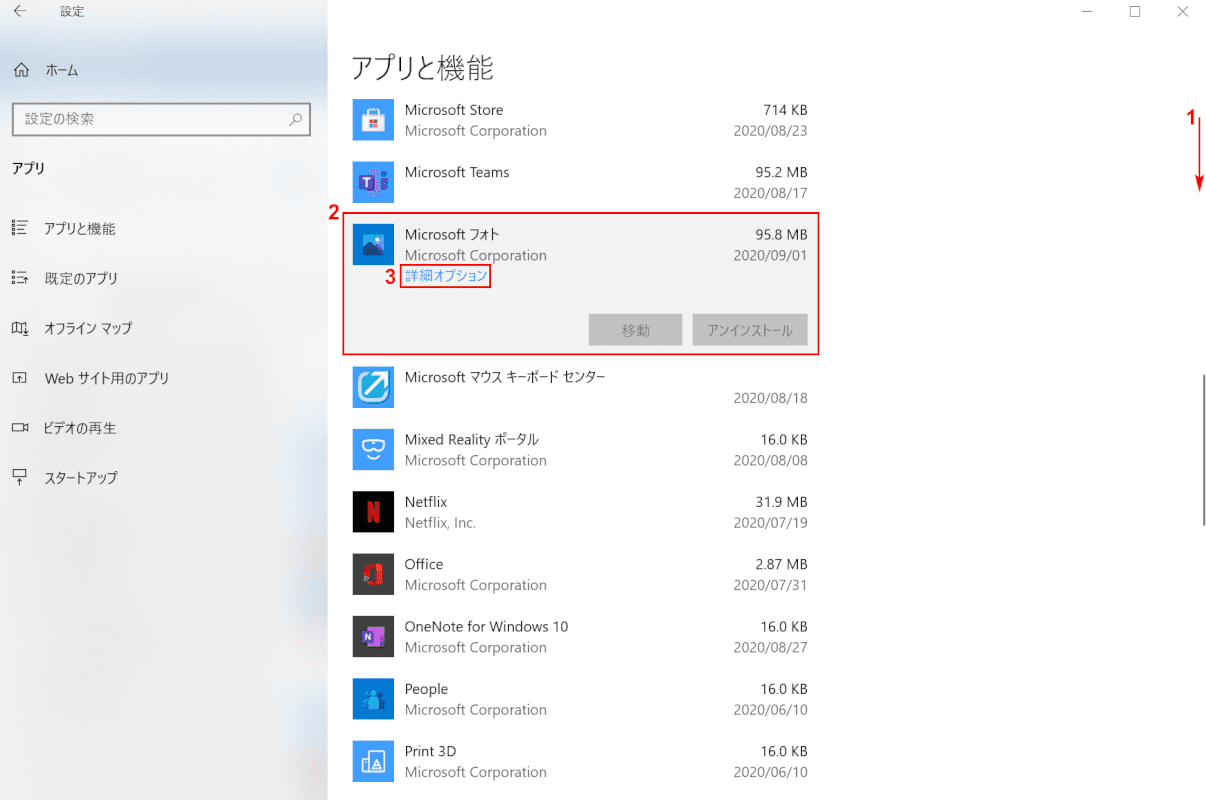Select the Web サイト用のアプリ sidebar icon
This screenshot has width=1206, height=800.
click(x=20, y=378)
